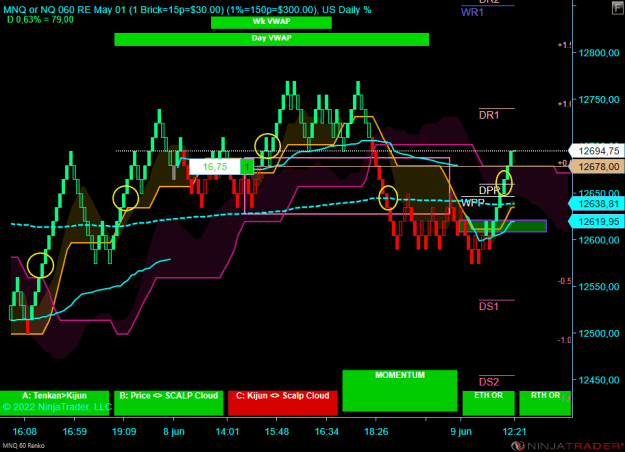Click the DR1 pivot level label
Screen dimensions: 625x452
(489, 115)
